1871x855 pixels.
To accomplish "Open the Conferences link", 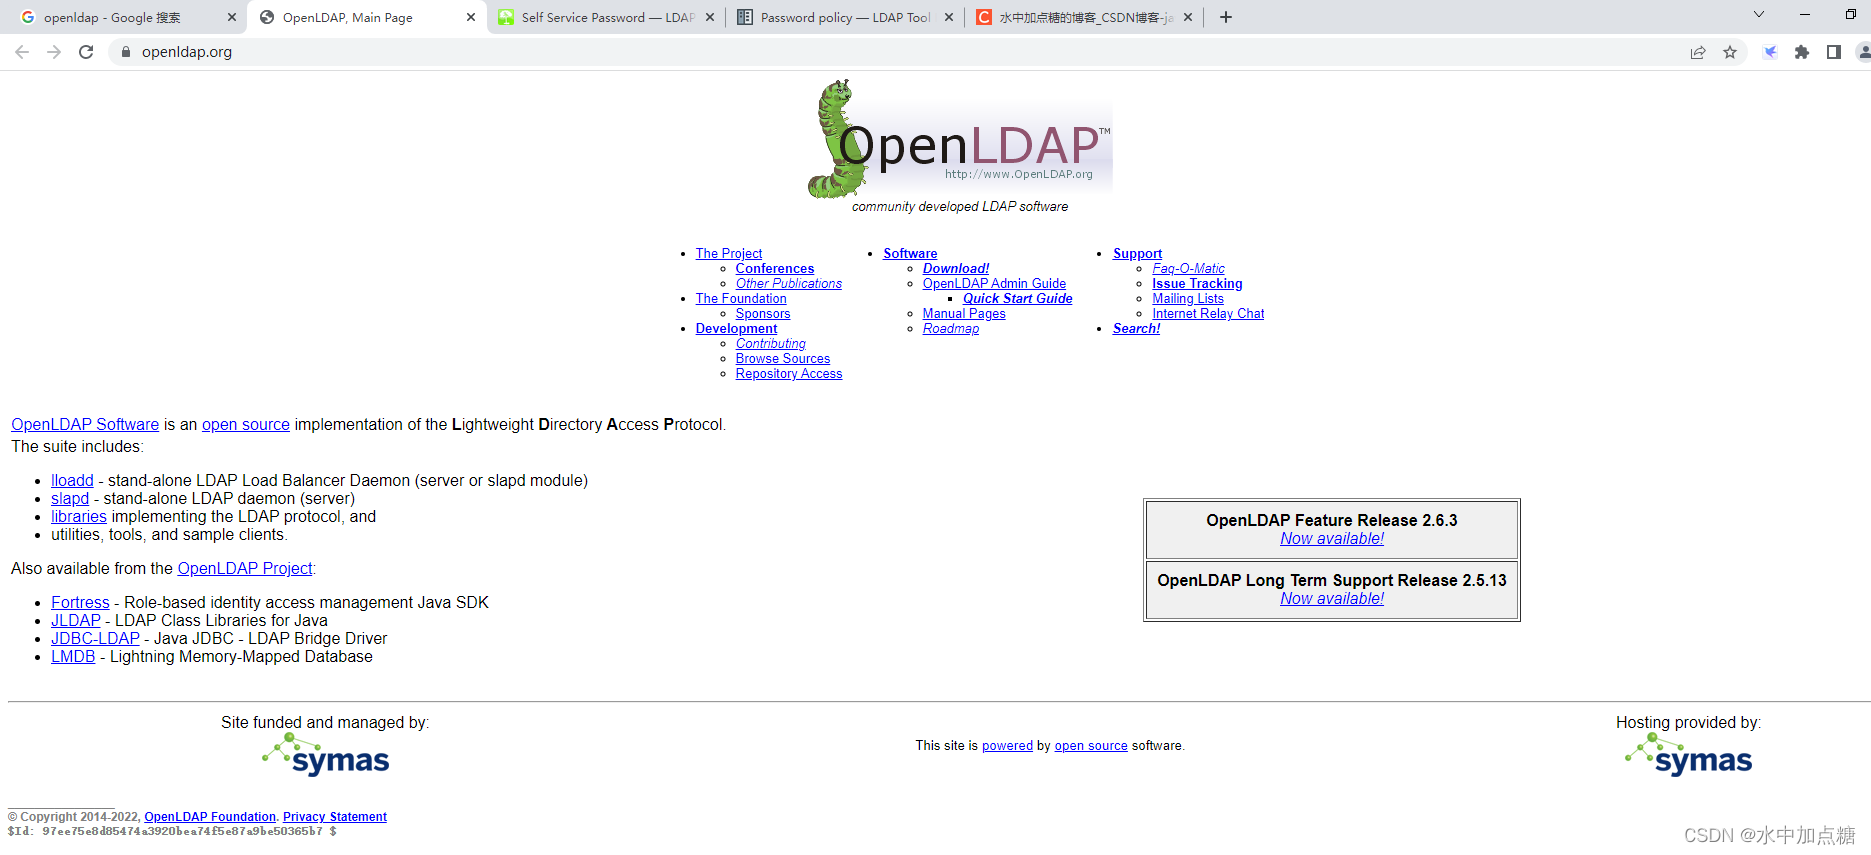I will [x=775, y=269].
